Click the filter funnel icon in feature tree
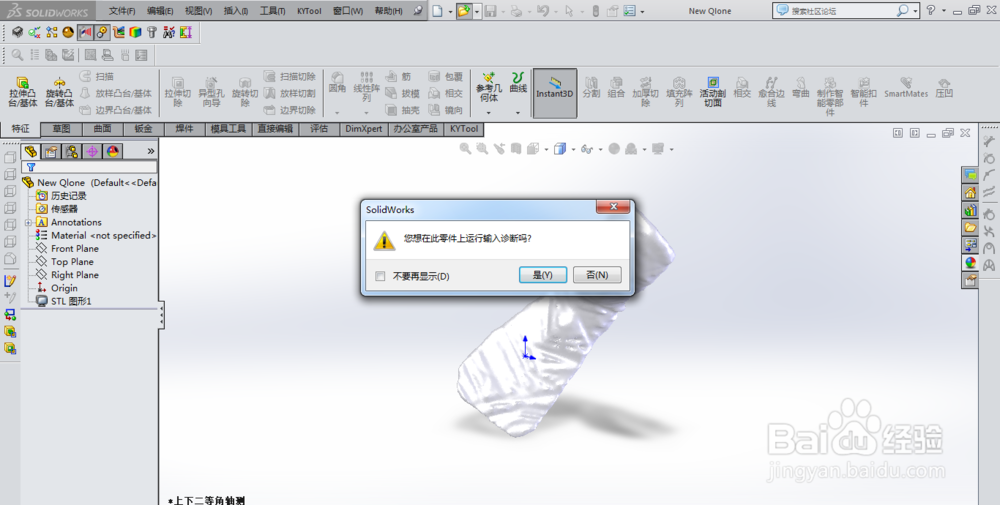The width and height of the screenshot is (1000, 505). [31, 167]
